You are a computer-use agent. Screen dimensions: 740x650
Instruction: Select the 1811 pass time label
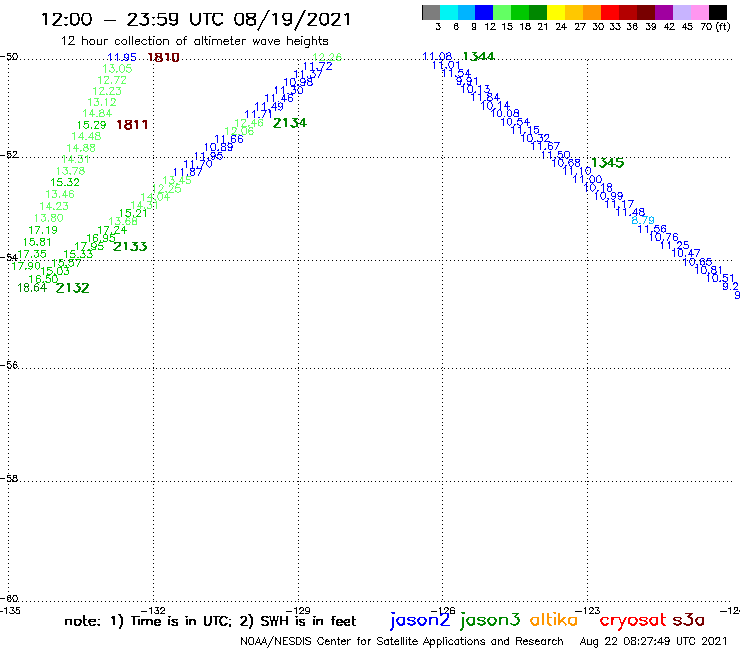[132, 125]
